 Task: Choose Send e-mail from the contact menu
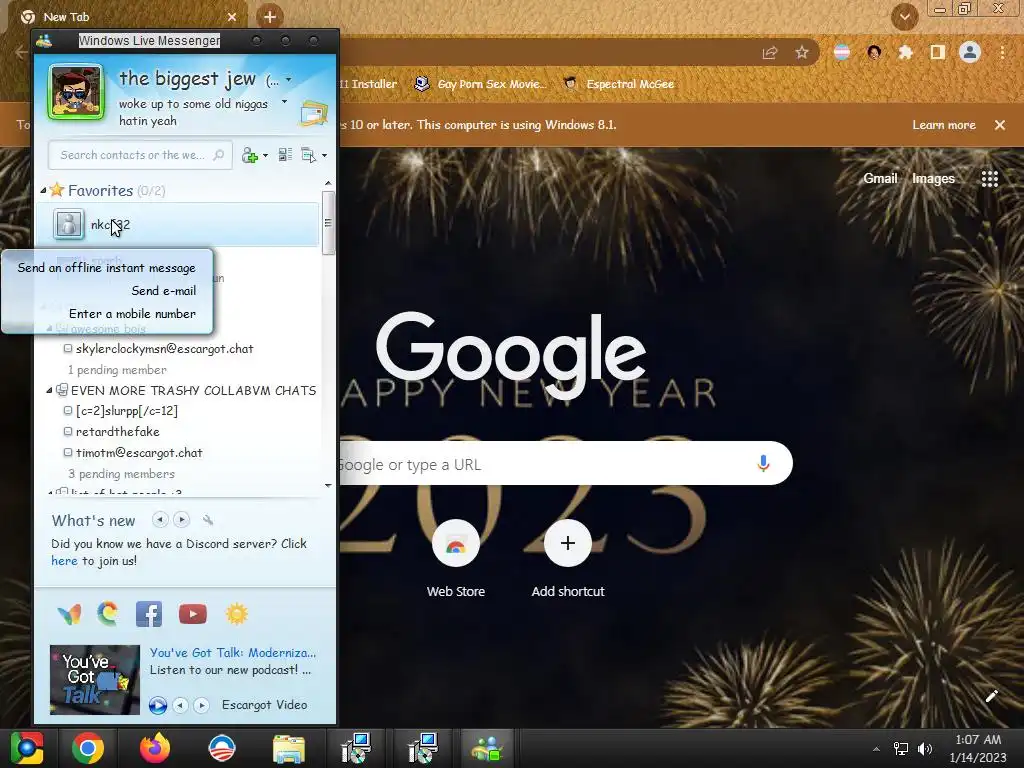(164, 291)
